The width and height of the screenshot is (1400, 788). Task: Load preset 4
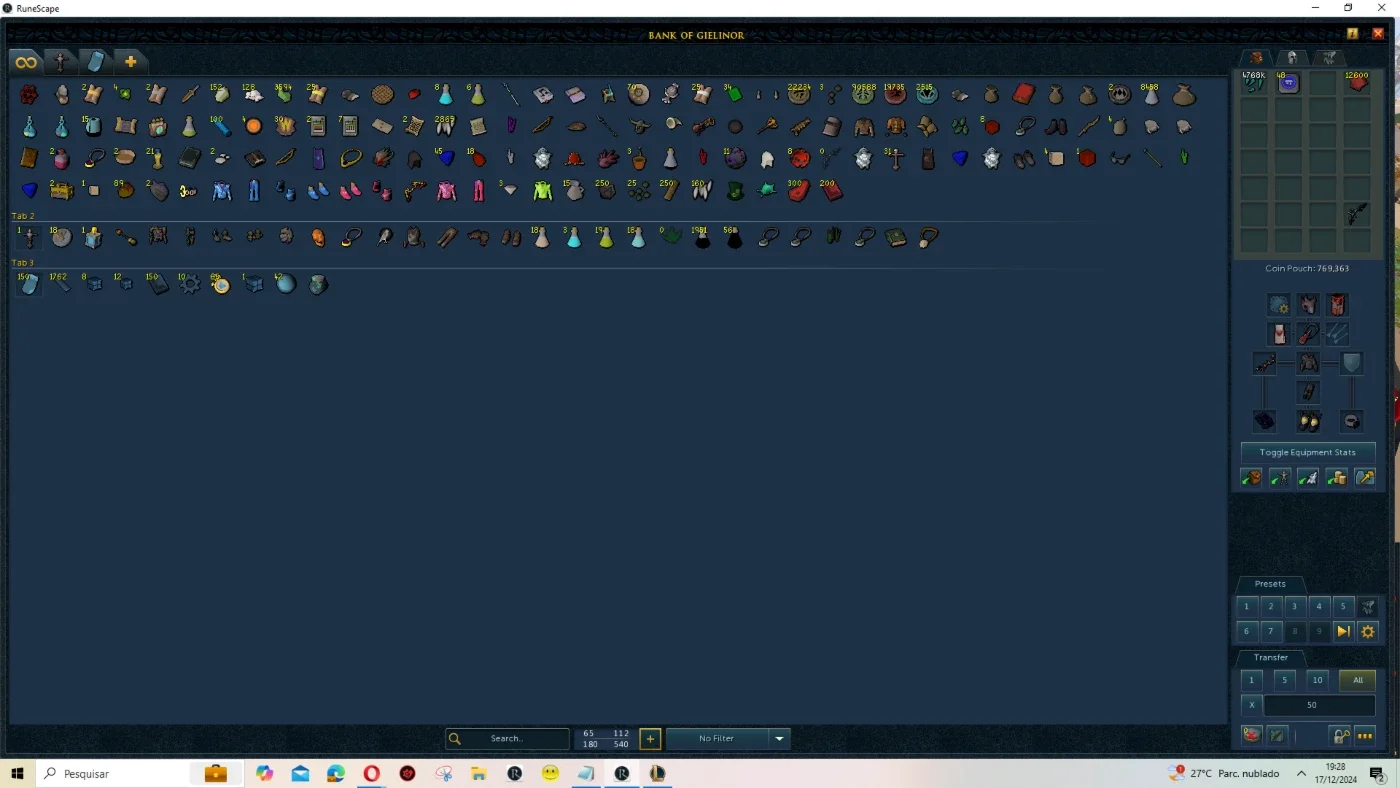[1319, 606]
